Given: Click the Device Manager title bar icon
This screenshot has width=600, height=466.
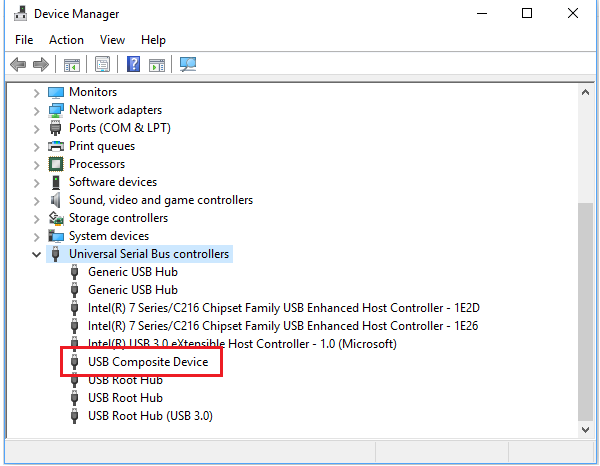Looking at the screenshot, I should coord(17,14).
